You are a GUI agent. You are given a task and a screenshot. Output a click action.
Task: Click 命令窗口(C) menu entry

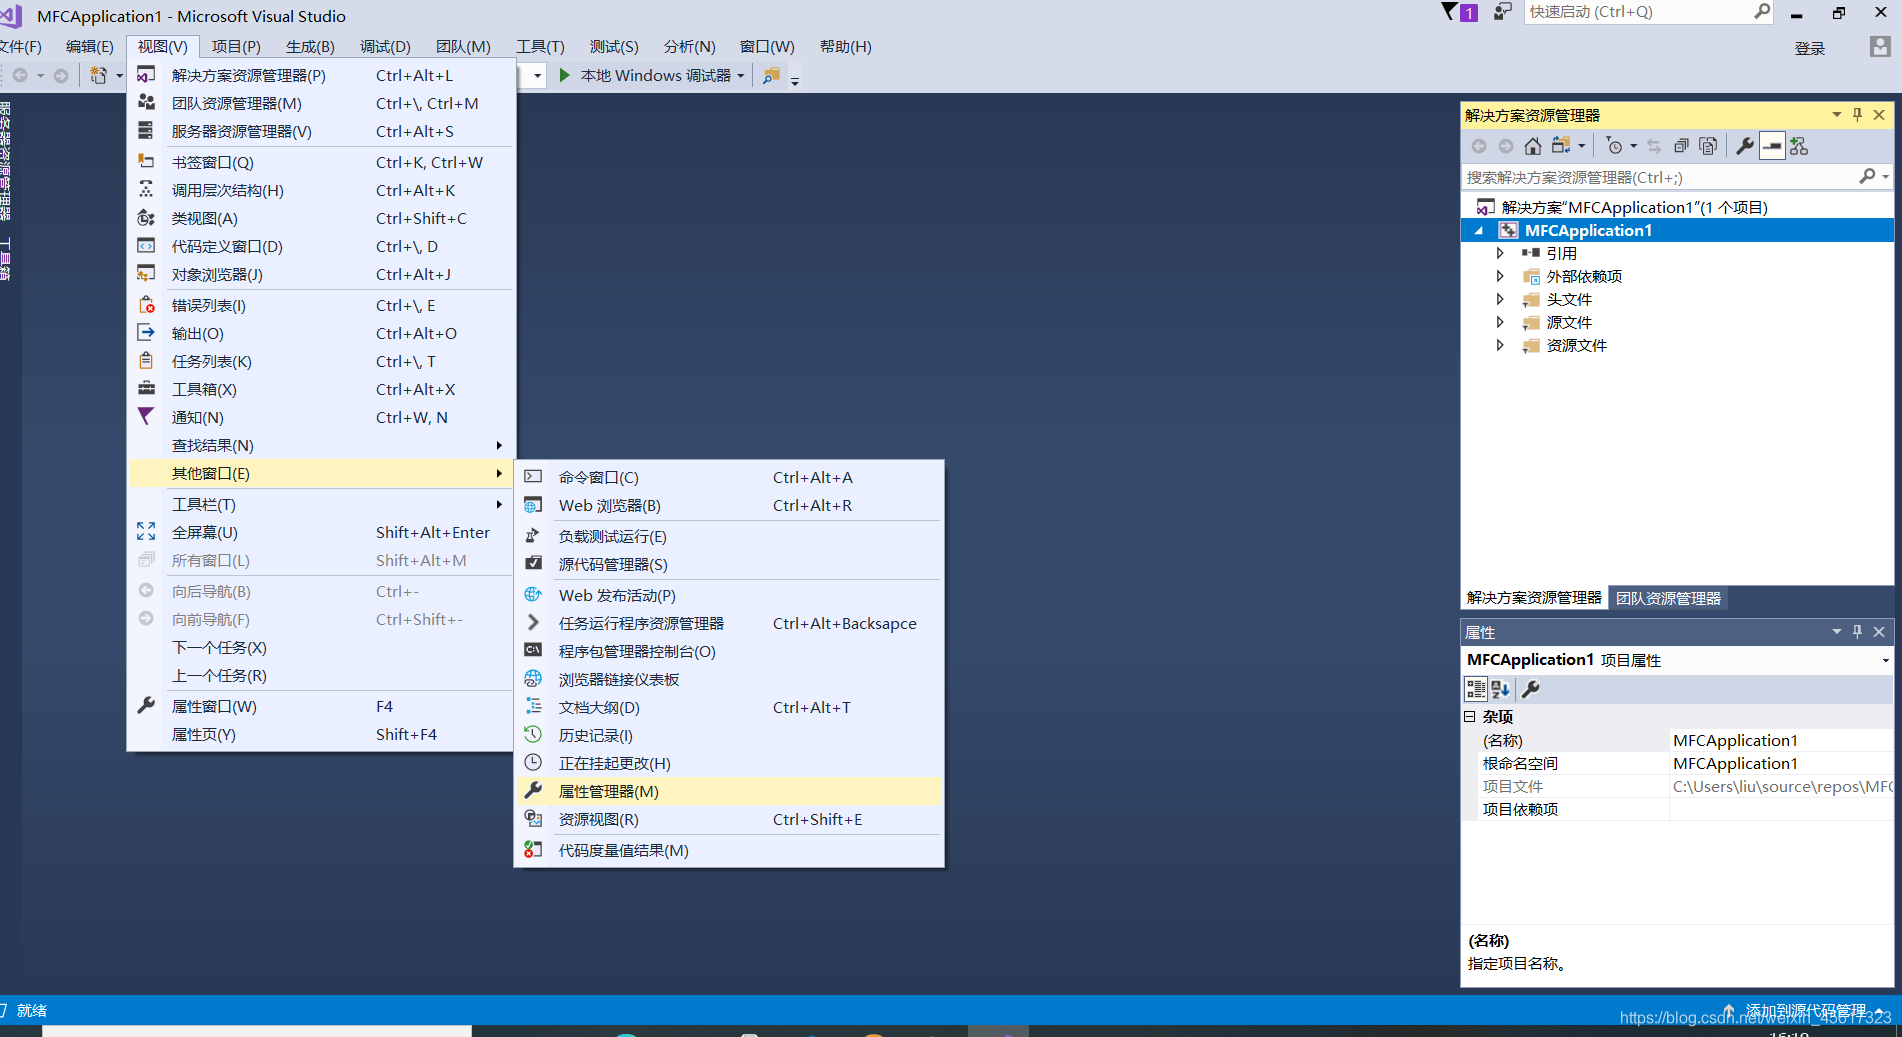[x=728, y=477]
